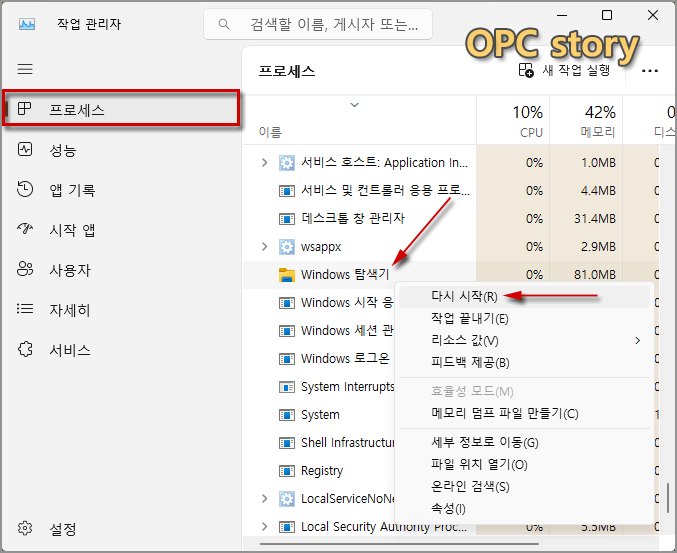The height and width of the screenshot is (553, 677).
Task: Click the Windows 시작 응용 process icon
Action: [287, 303]
